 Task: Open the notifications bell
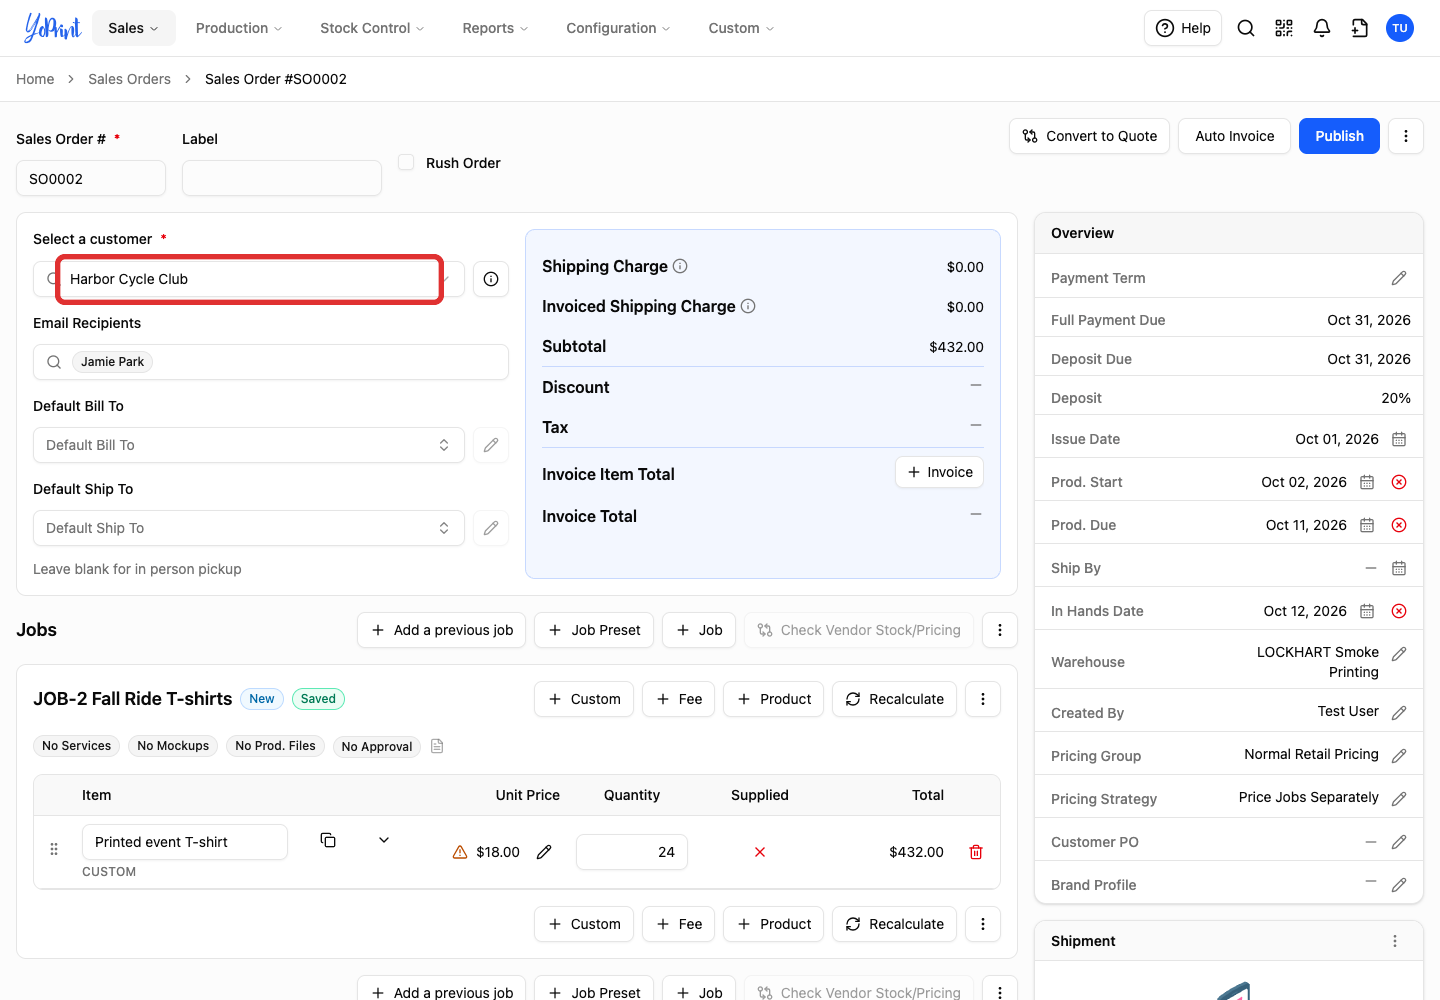coord(1322,28)
